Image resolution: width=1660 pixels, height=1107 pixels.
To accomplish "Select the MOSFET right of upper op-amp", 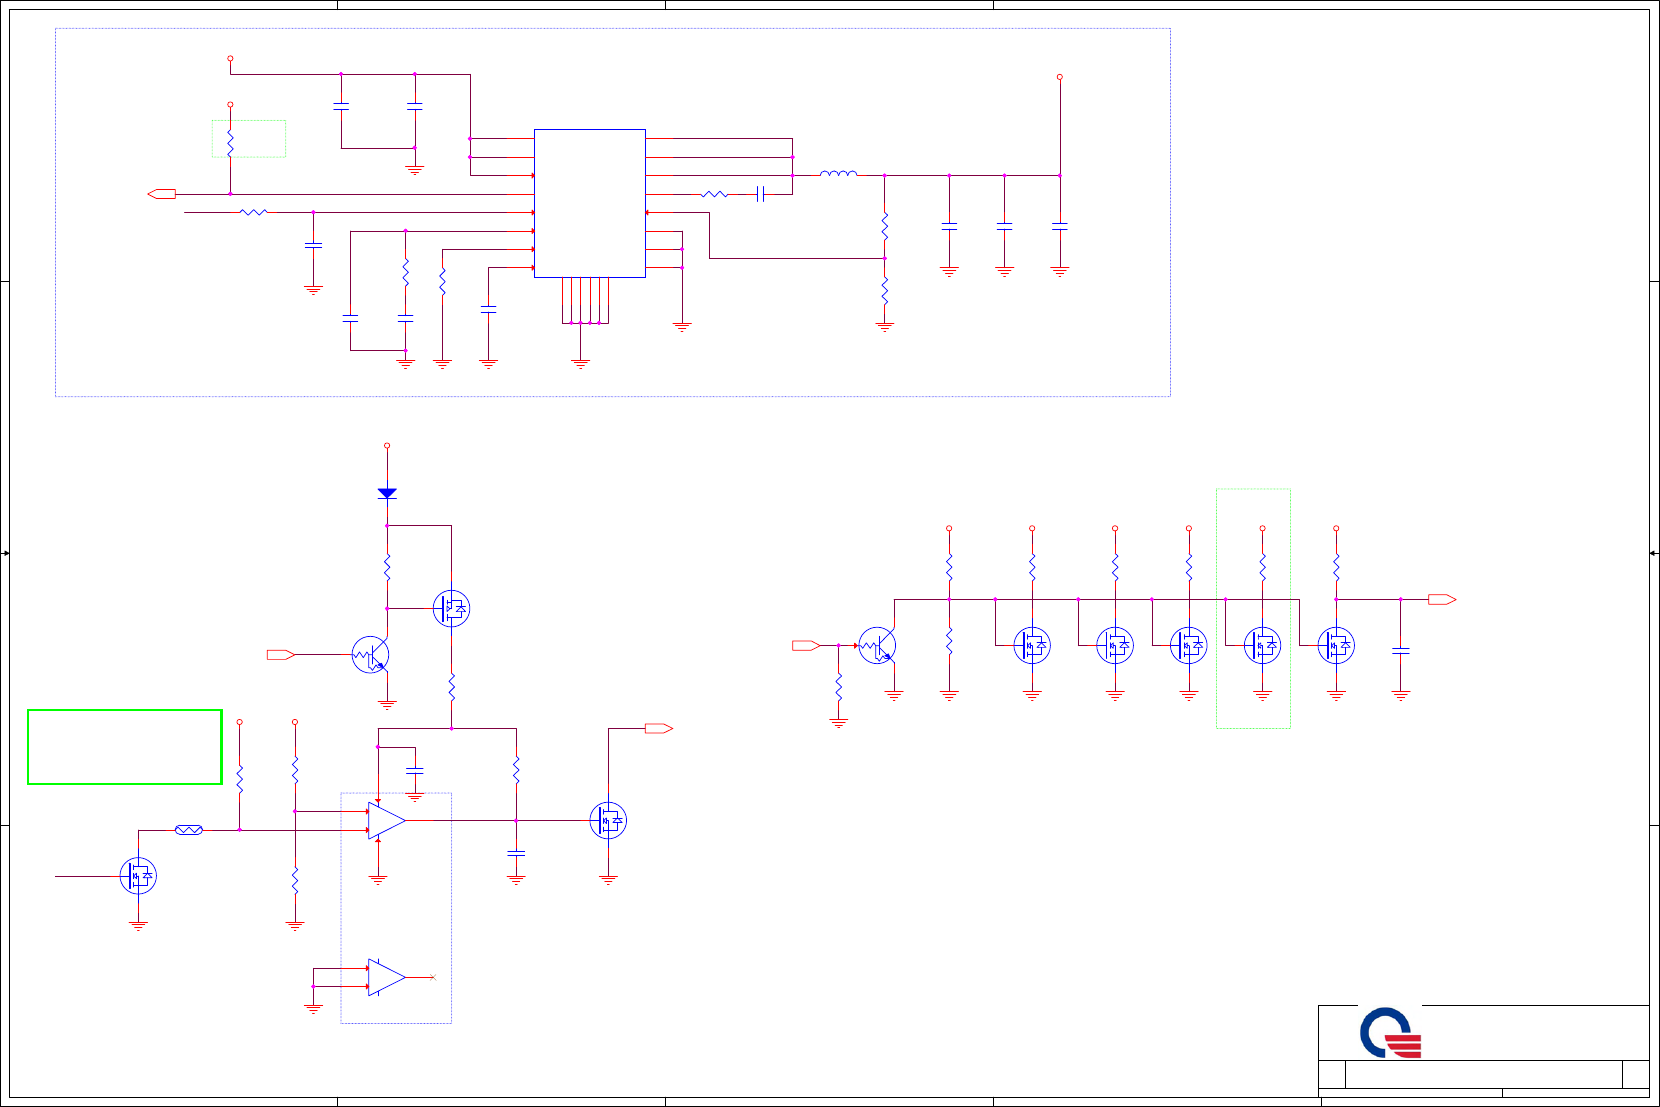I will (608, 821).
